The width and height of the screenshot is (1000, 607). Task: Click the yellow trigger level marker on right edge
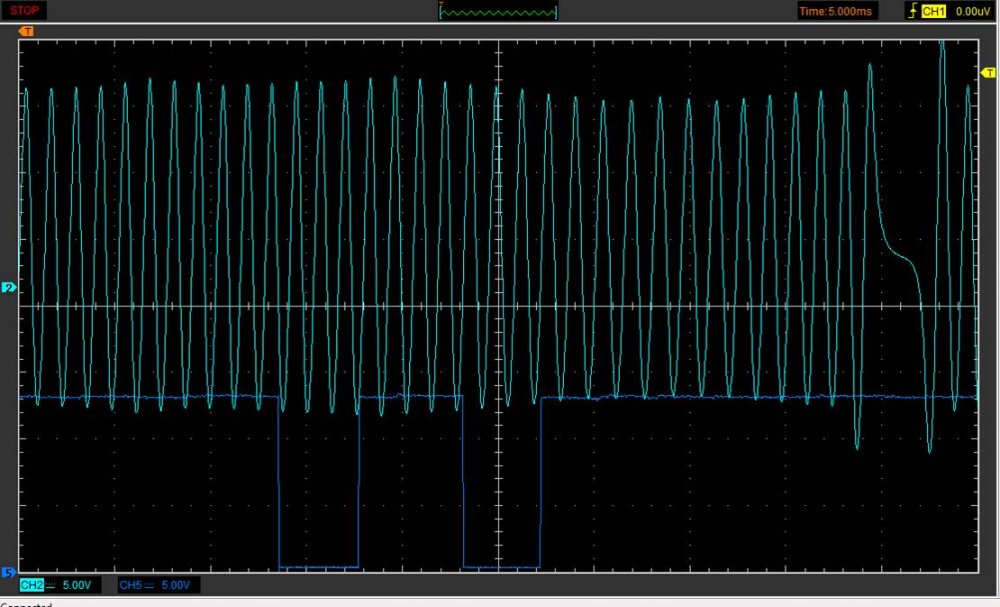coord(988,73)
